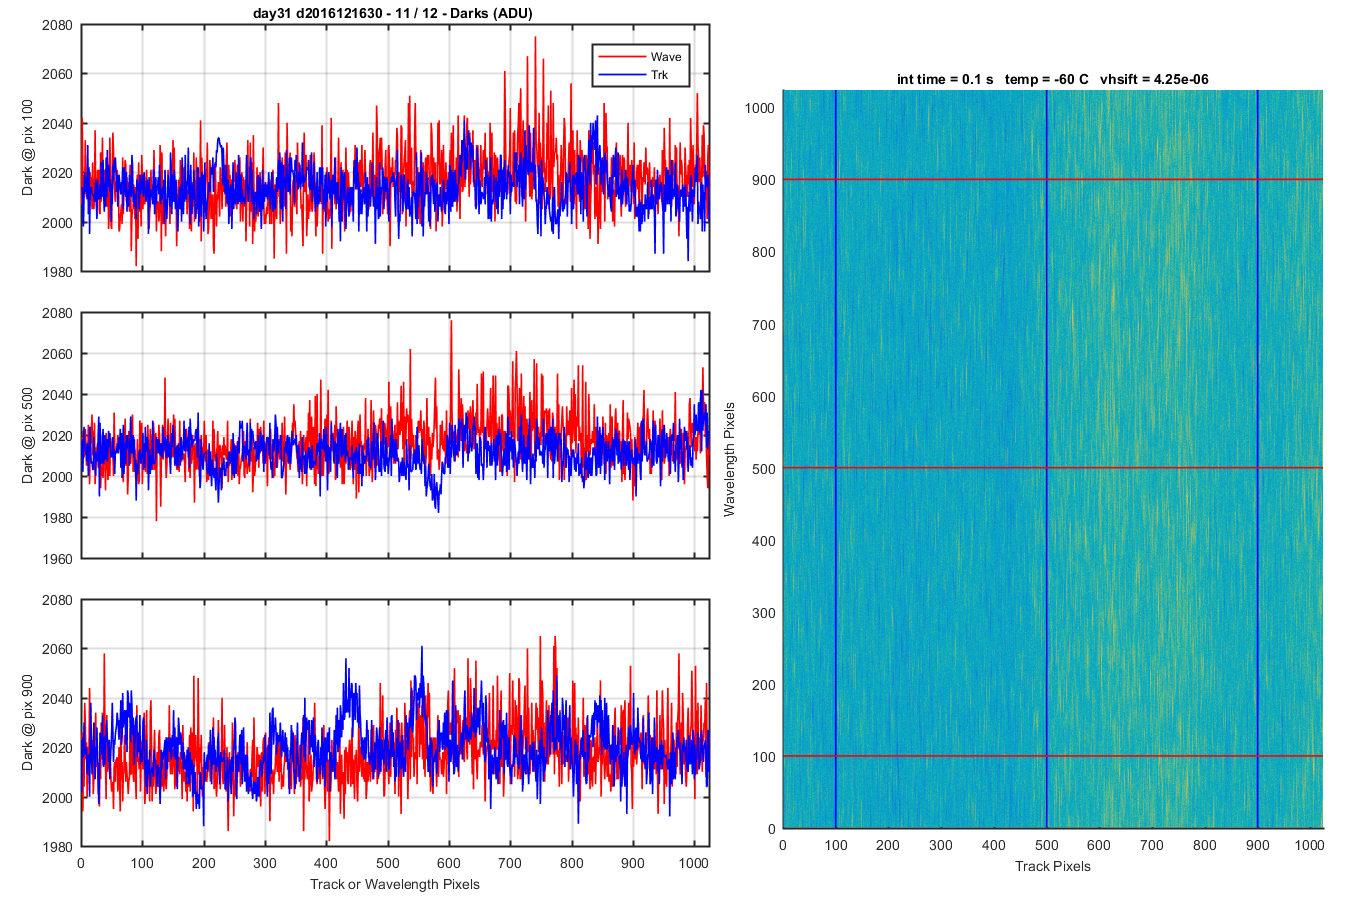
Task: Click the 'Trk' legend label
Action: click(659, 75)
